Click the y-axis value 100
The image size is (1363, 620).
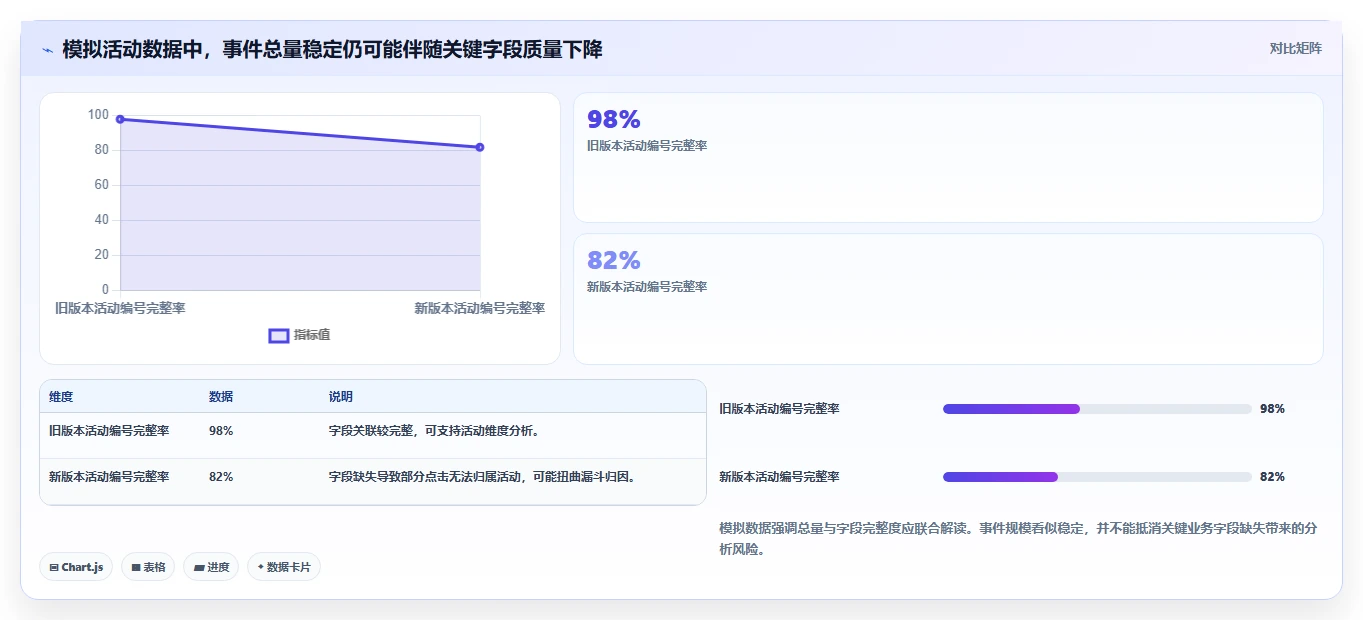tap(98, 115)
